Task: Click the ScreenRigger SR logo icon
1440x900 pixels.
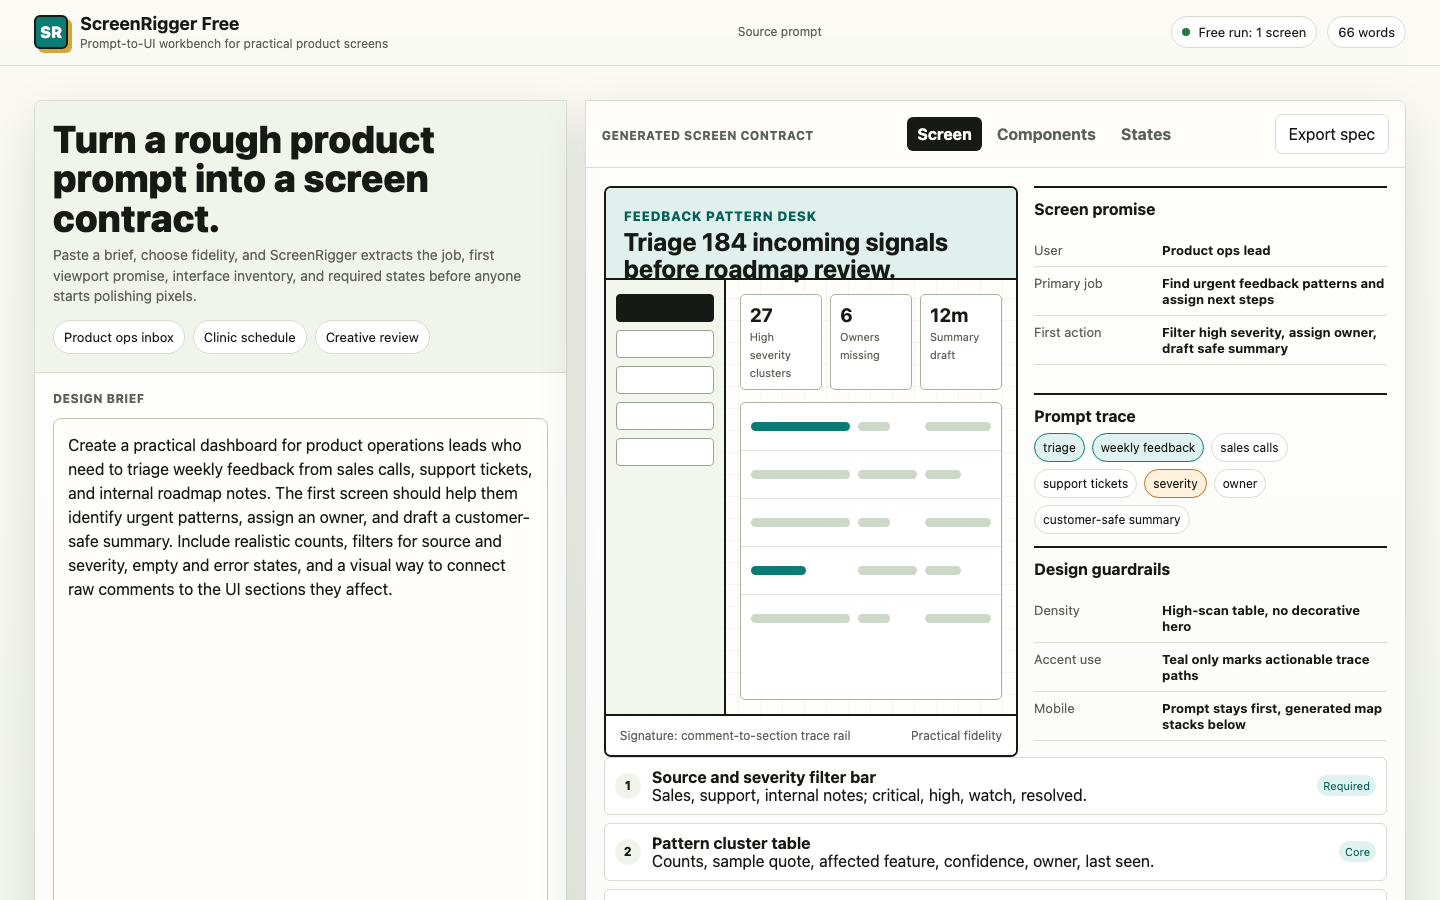Action: (52, 33)
